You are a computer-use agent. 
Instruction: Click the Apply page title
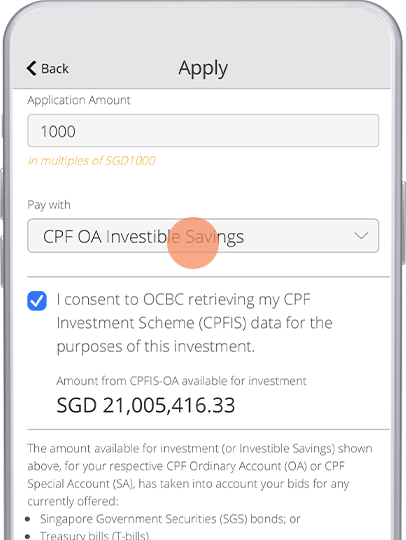pos(203,69)
